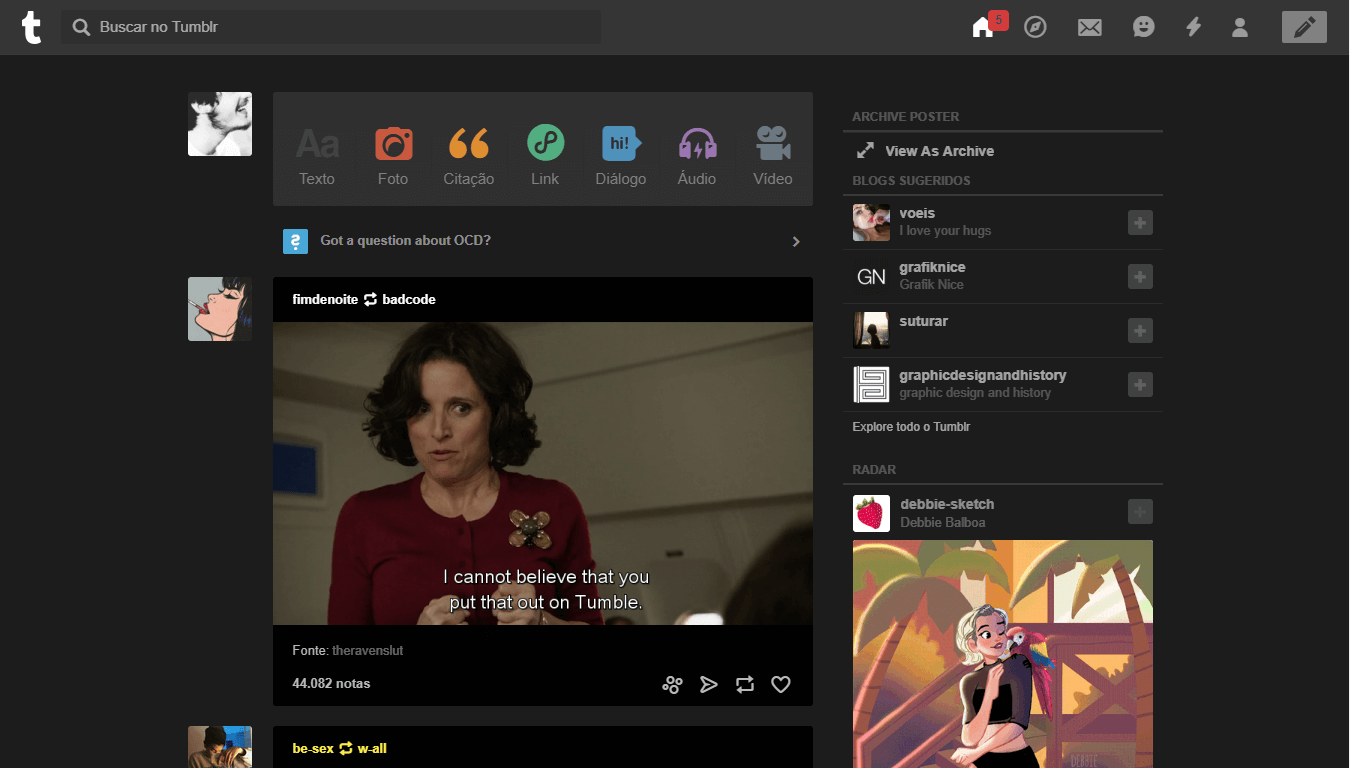Image resolution: width=1350 pixels, height=768 pixels.
Task: Follow debbie-sketch with plus button
Action: [1140, 512]
